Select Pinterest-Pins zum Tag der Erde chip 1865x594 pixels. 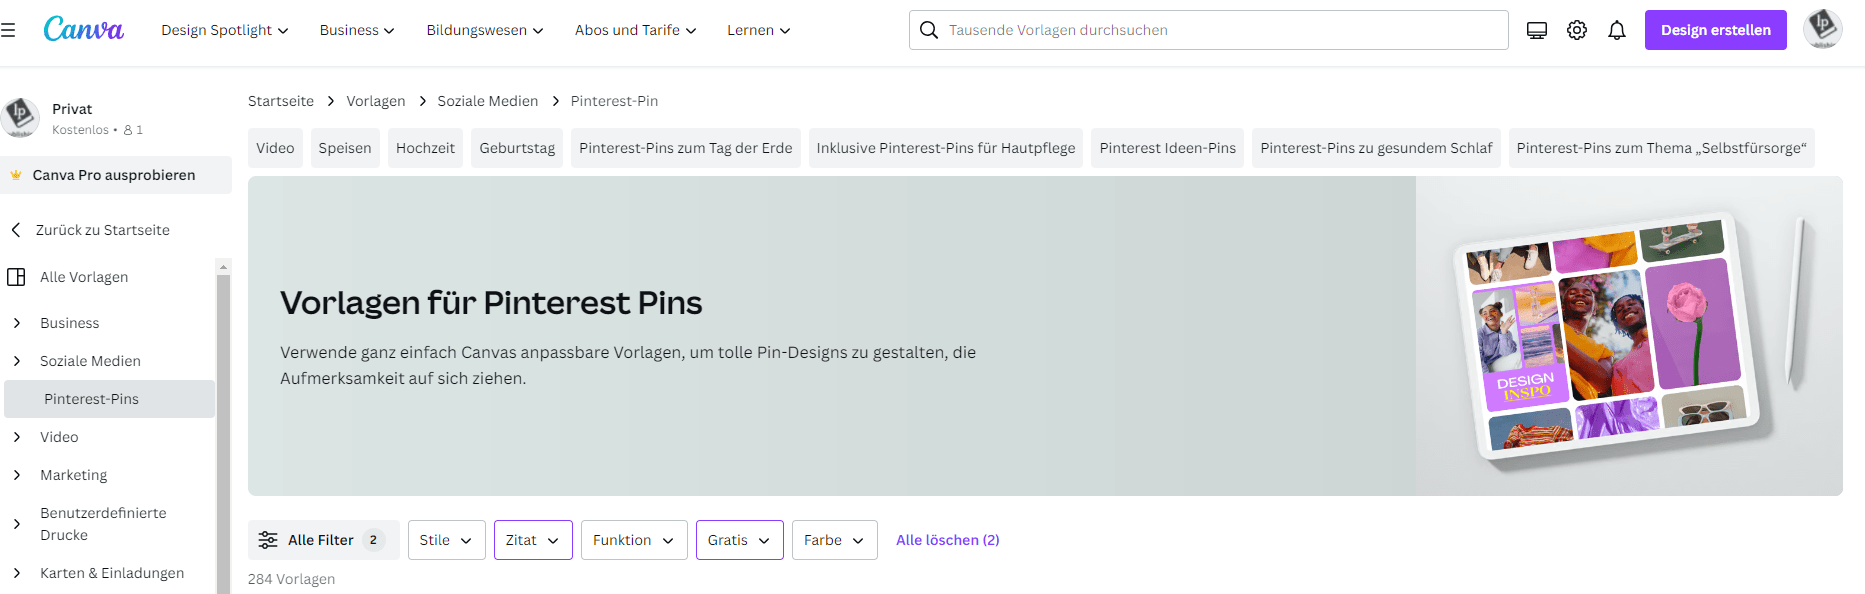pyautogui.click(x=686, y=148)
